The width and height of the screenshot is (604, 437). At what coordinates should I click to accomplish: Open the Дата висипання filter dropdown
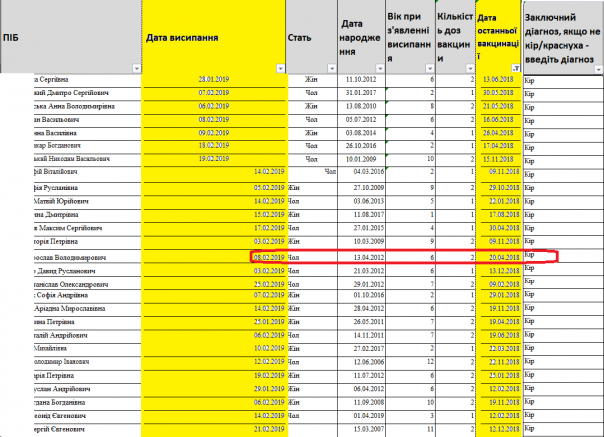click(x=279, y=68)
